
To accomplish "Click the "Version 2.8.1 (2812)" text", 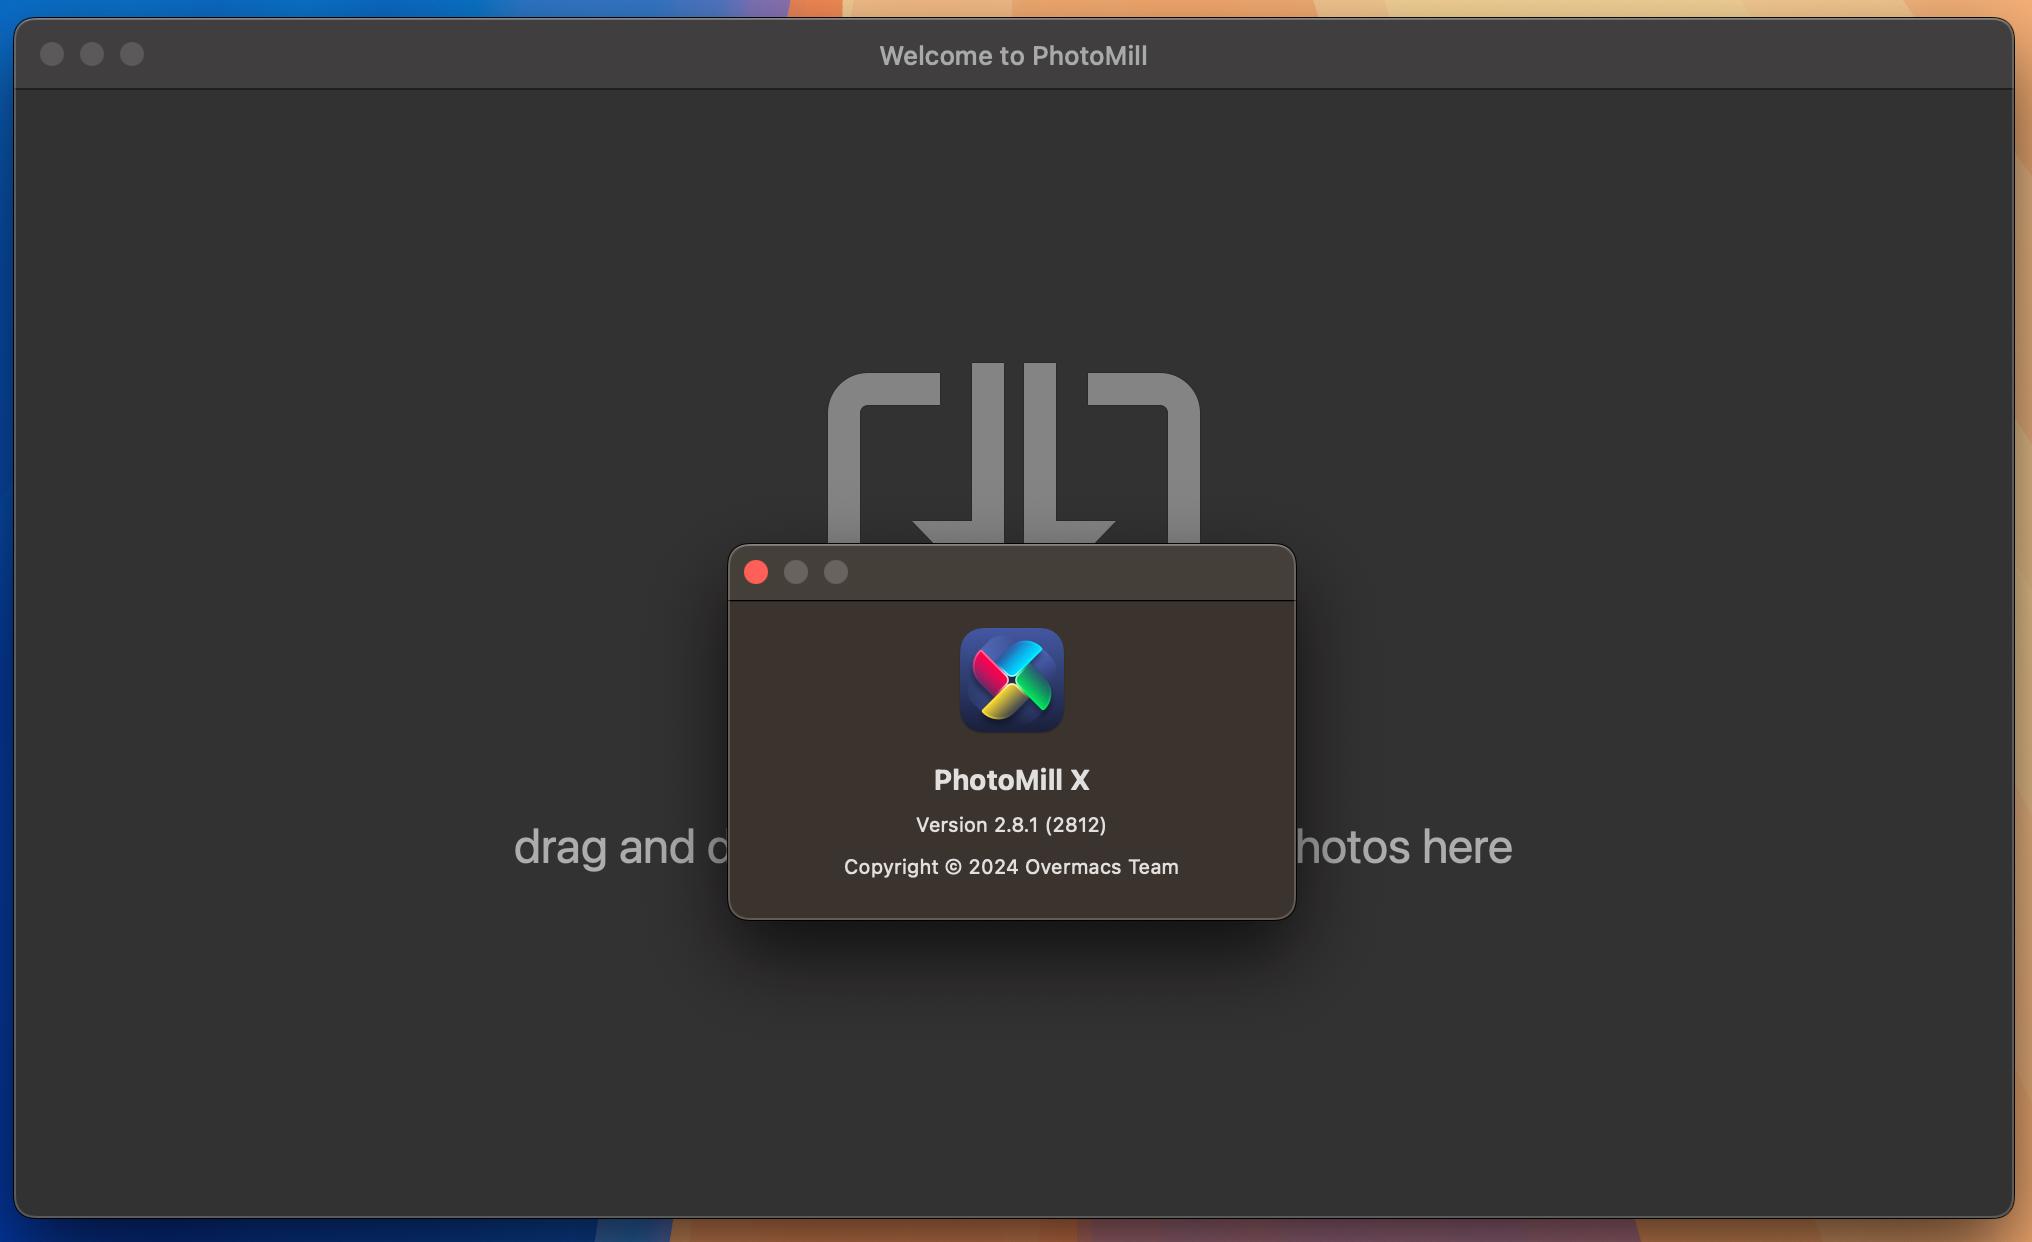I will (1011, 825).
